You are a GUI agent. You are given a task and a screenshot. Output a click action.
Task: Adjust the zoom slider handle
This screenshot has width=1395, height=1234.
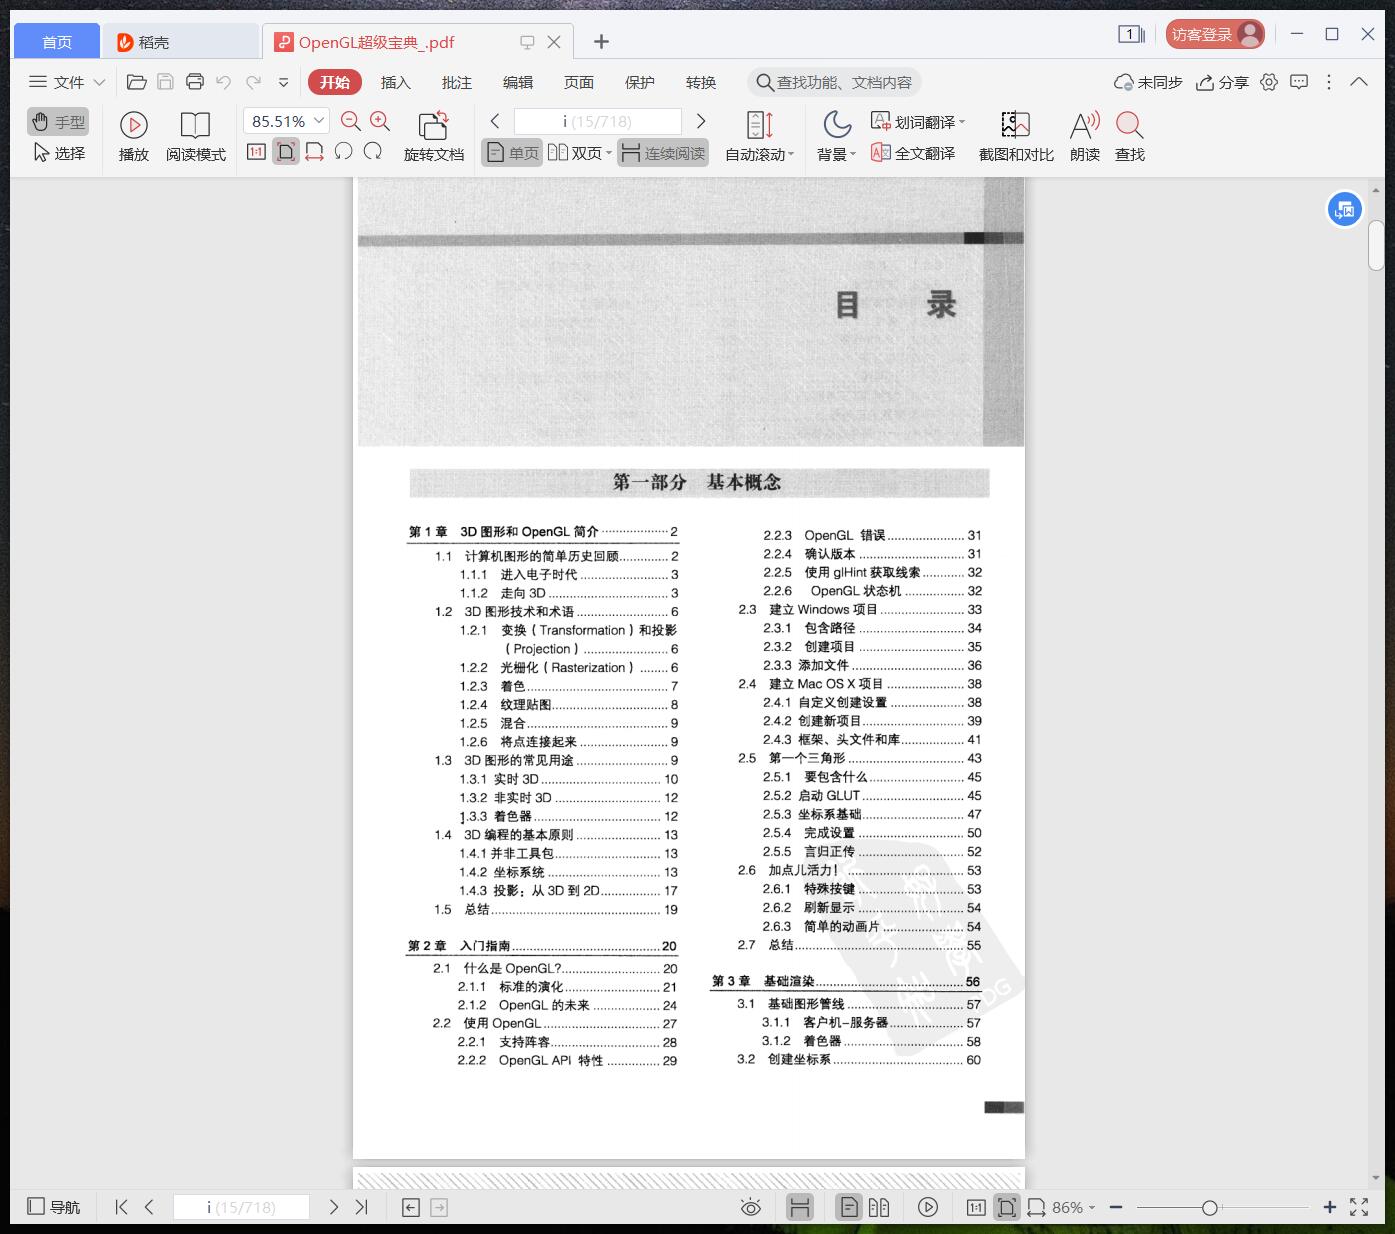(1210, 1207)
